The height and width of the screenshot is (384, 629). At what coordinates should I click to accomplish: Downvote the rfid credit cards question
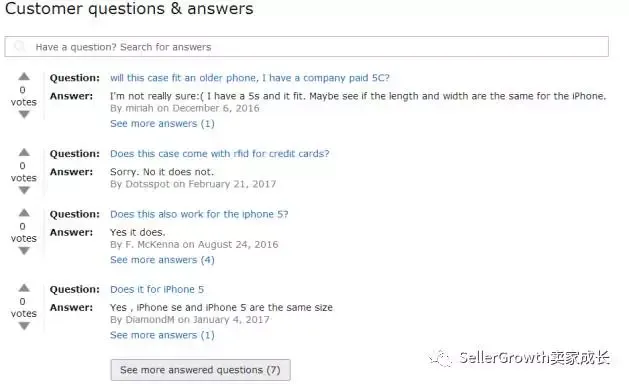coord(24,191)
